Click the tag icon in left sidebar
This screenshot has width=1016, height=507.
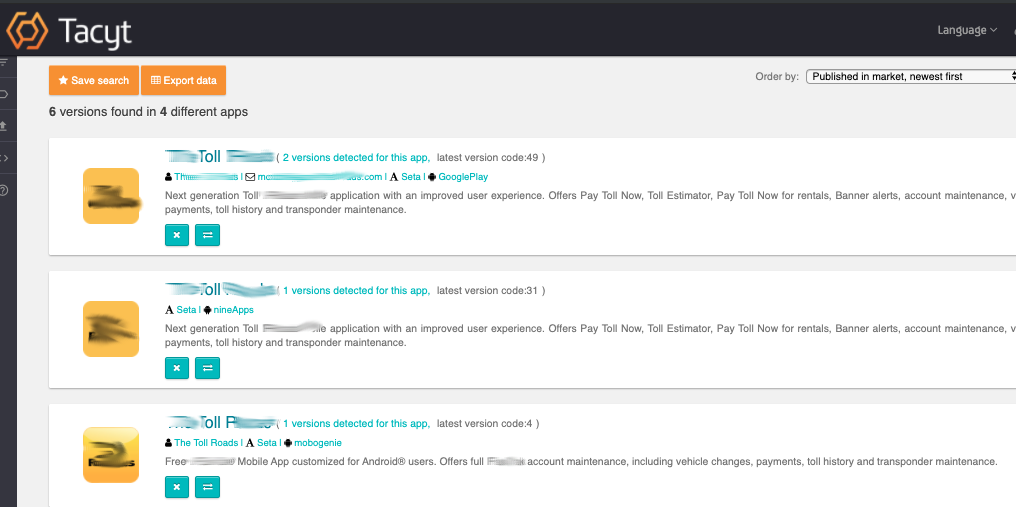pos(4,94)
